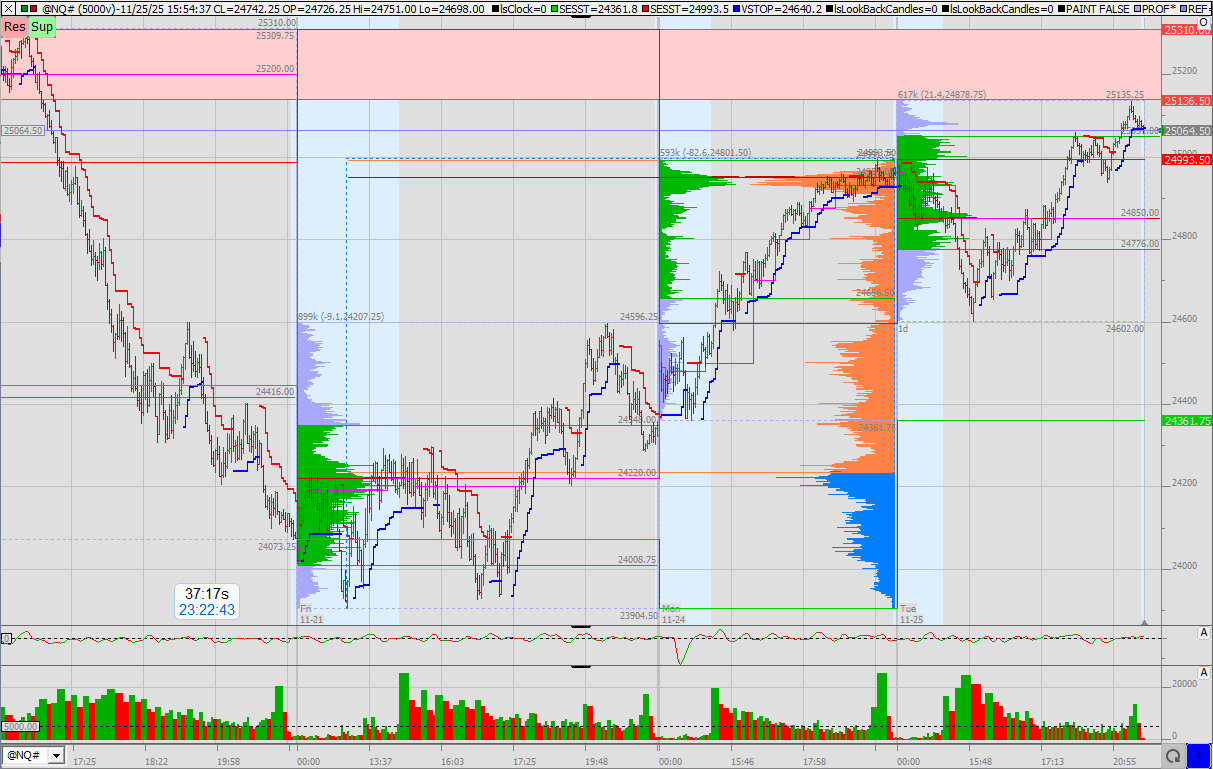Click the red candle color square in title bar
The image size is (1213, 769).
[x=34, y=8]
